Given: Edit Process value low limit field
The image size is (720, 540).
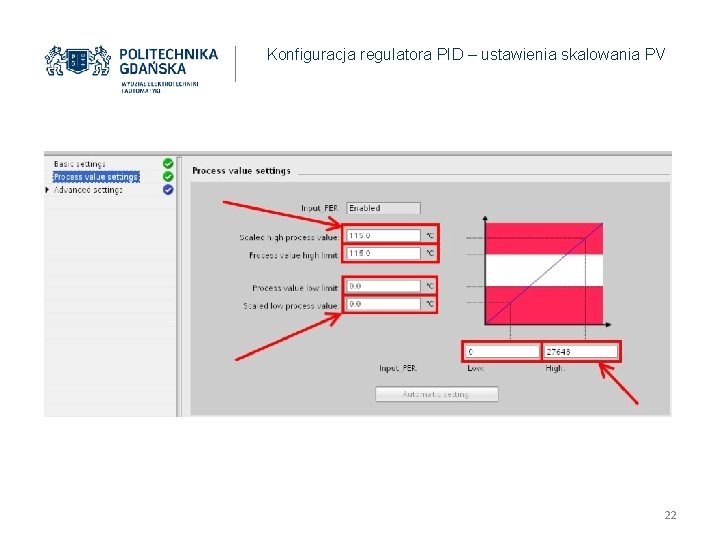Looking at the screenshot, I should [383, 286].
